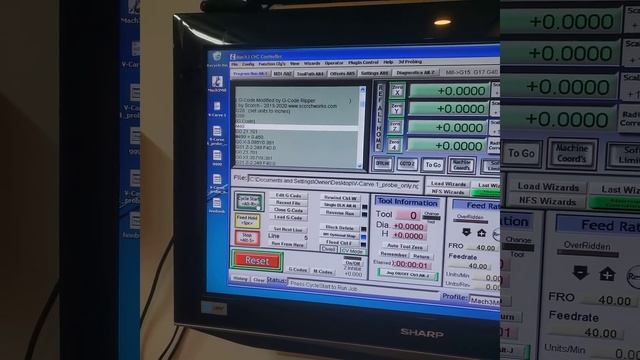The width and height of the screenshot is (640, 360).
Task: Zero the Z axis with Zero Z
Action: point(395,127)
